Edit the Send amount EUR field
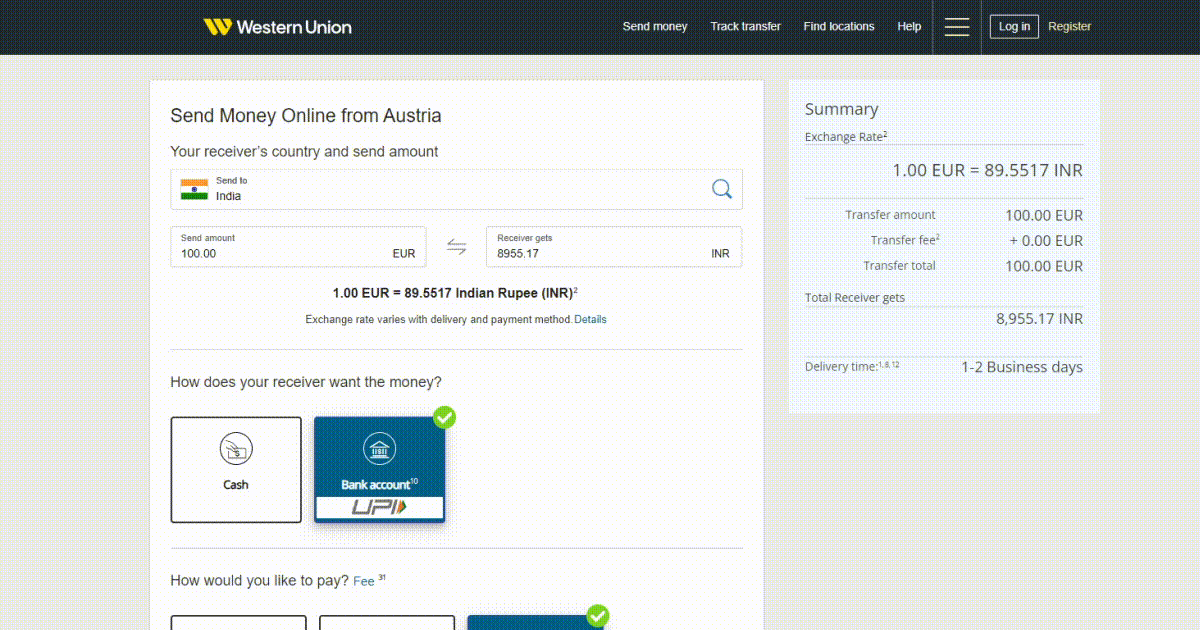 tap(298, 247)
